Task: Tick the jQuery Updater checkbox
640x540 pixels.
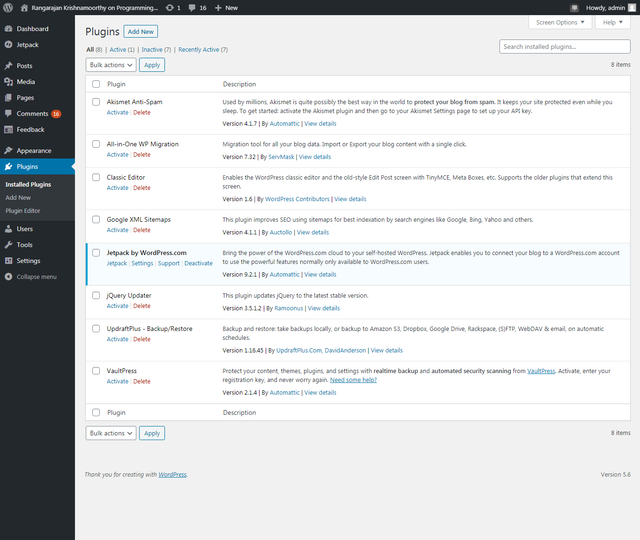Action: pos(96,295)
